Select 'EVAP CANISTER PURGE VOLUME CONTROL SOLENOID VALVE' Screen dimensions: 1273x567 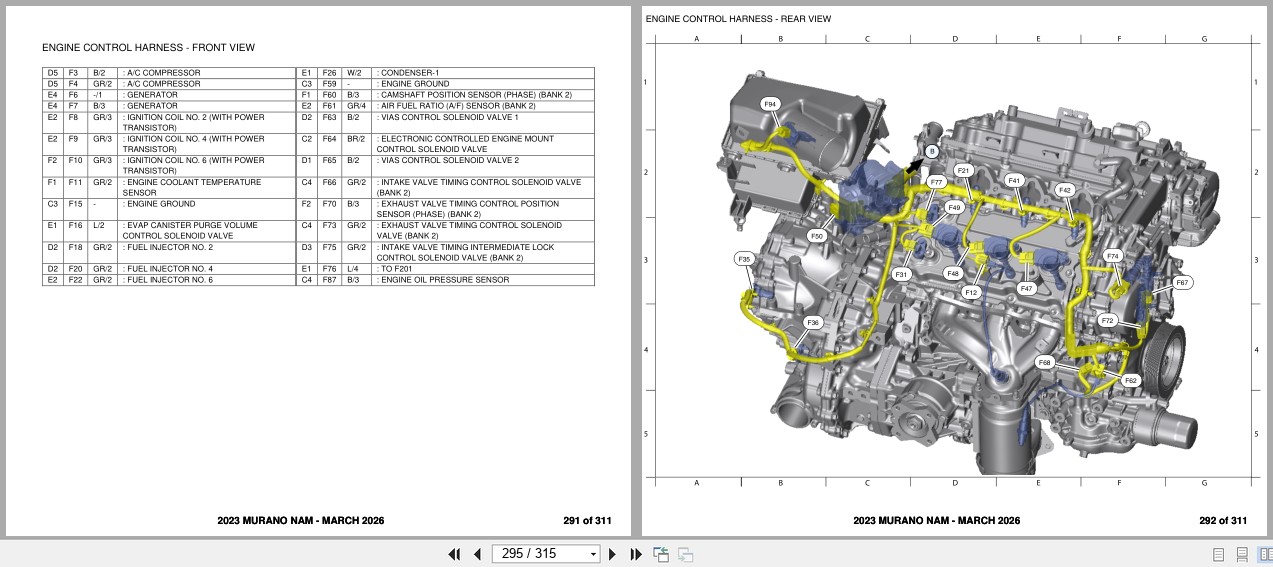tap(190, 231)
